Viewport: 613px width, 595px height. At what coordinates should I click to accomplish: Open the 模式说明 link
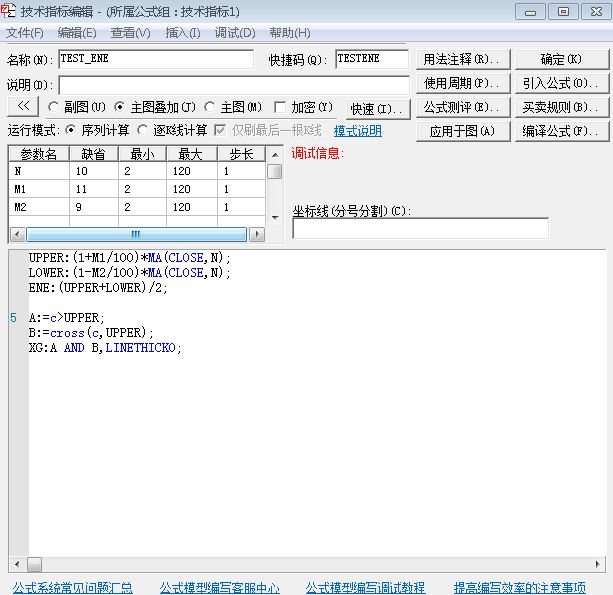tap(357, 131)
